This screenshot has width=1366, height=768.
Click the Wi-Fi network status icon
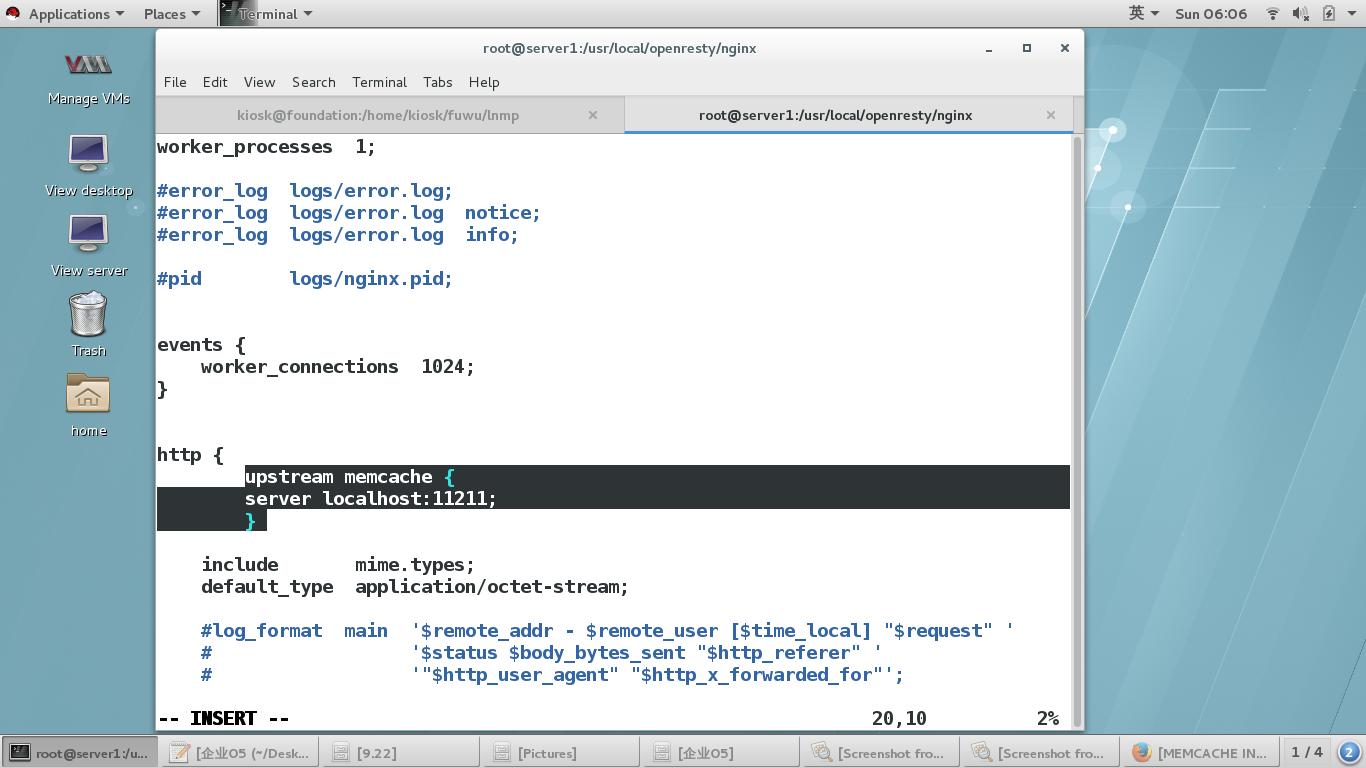coord(1273,14)
